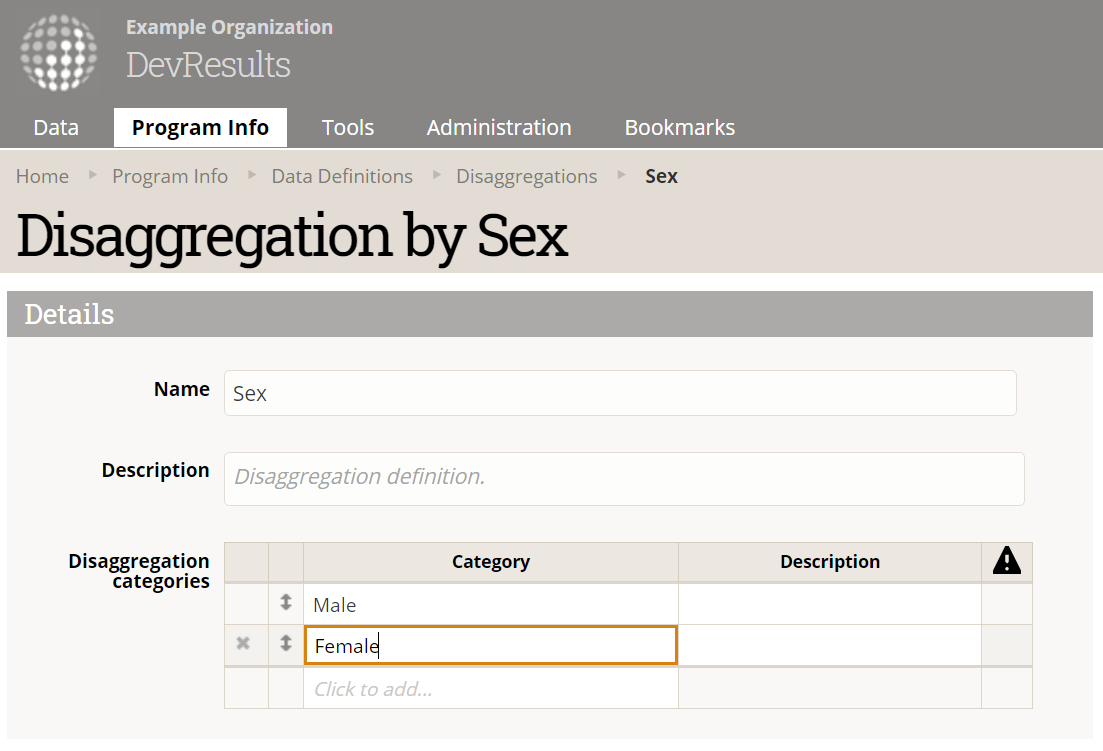Click the Male category cell
This screenshot has height=751, width=1103.
pyautogui.click(x=490, y=604)
